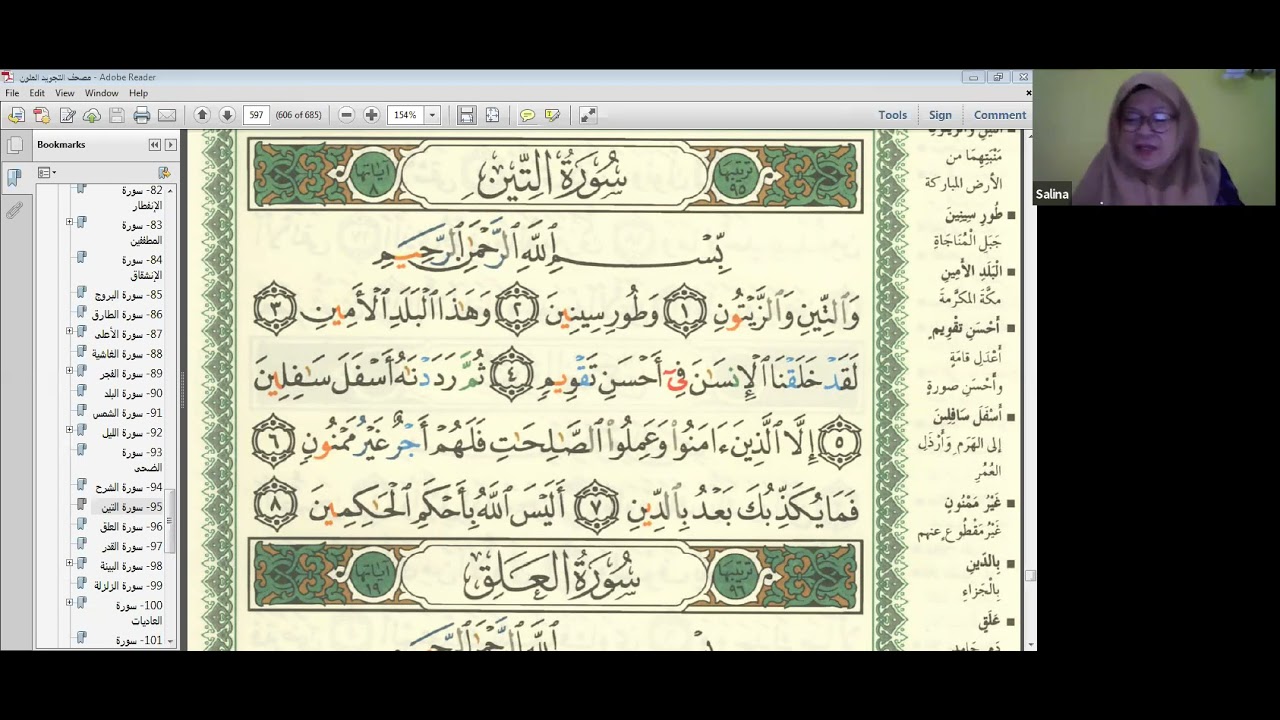The width and height of the screenshot is (1280, 720).
Task: Collapse the bookmarks panel with the double arrow
Action: [154, 145]
